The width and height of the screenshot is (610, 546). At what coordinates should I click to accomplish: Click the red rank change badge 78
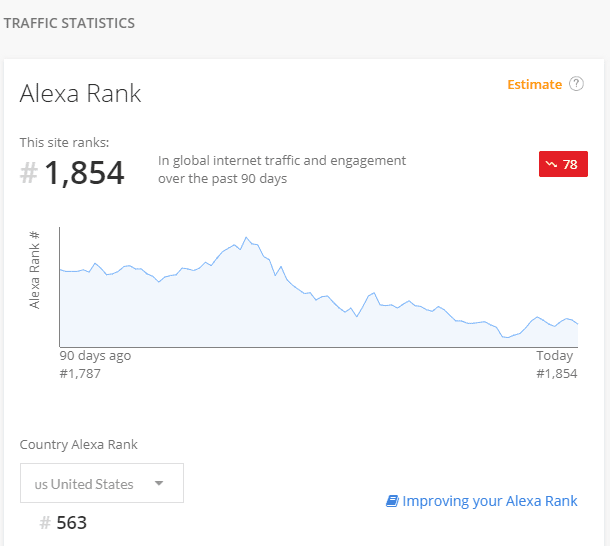[563, 164]
